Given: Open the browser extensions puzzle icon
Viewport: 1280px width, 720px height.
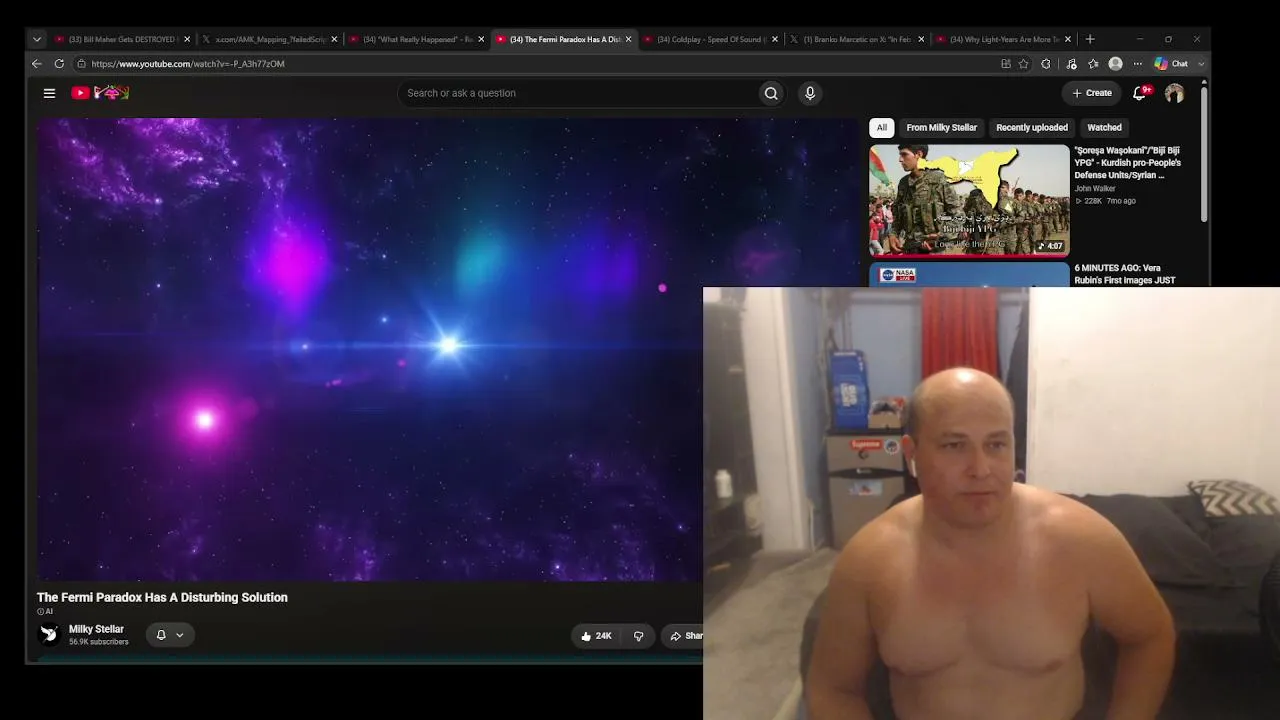Looking at the screenshot, I should (x=1046, y=64).
